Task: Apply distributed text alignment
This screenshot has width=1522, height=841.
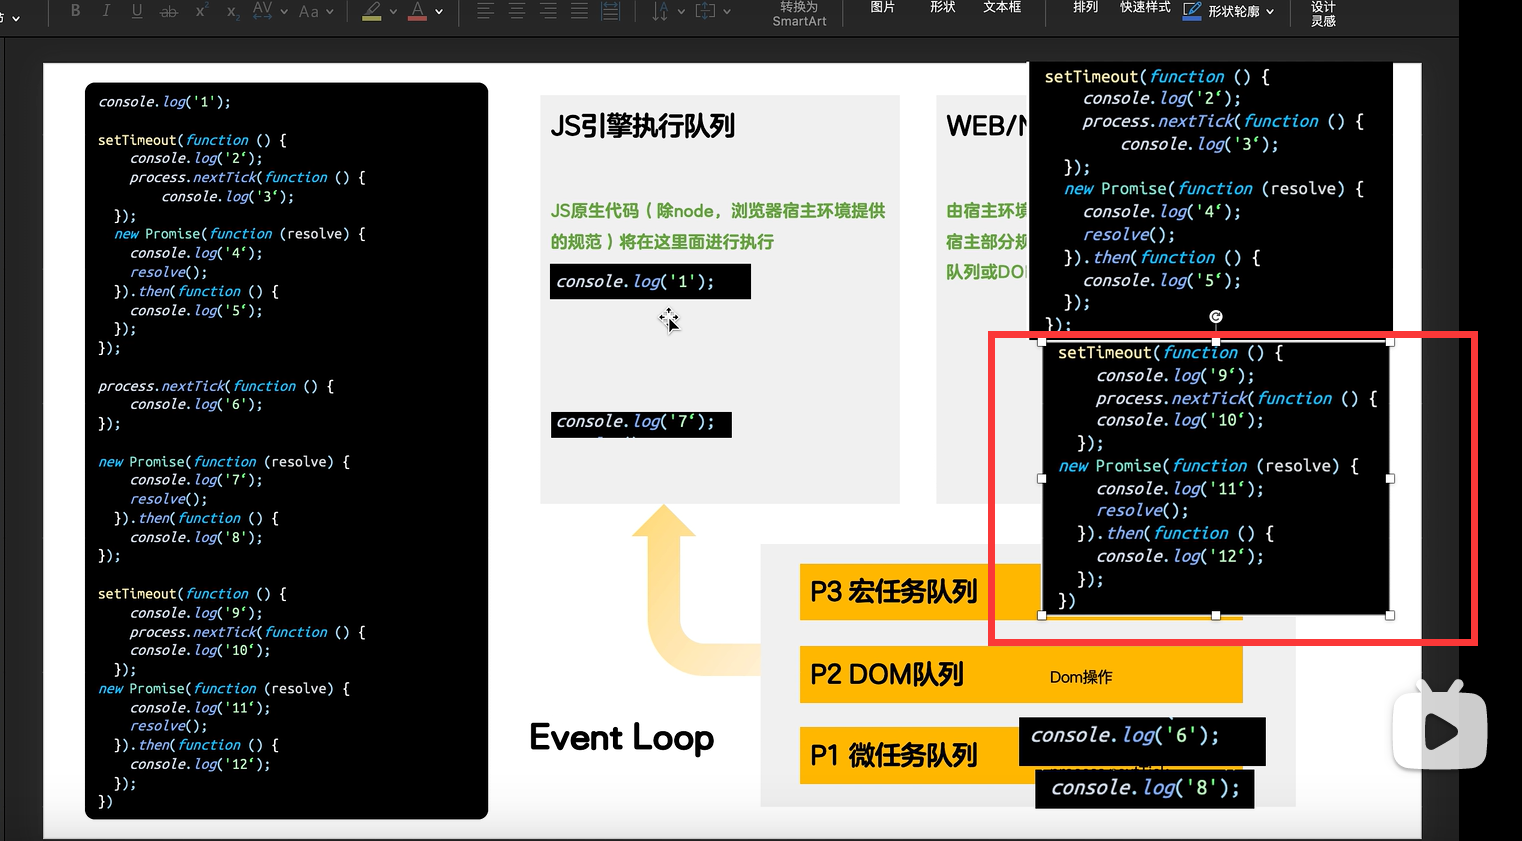Action: click(x=610, y=11)
